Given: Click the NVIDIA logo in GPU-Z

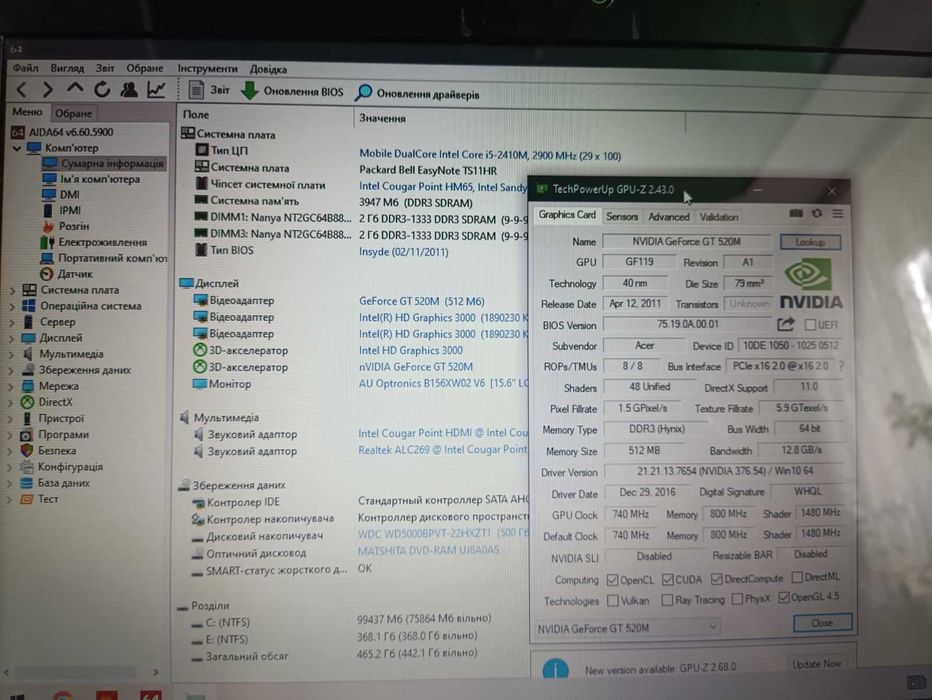Looking at the screenshot, I should pos(811,284).
